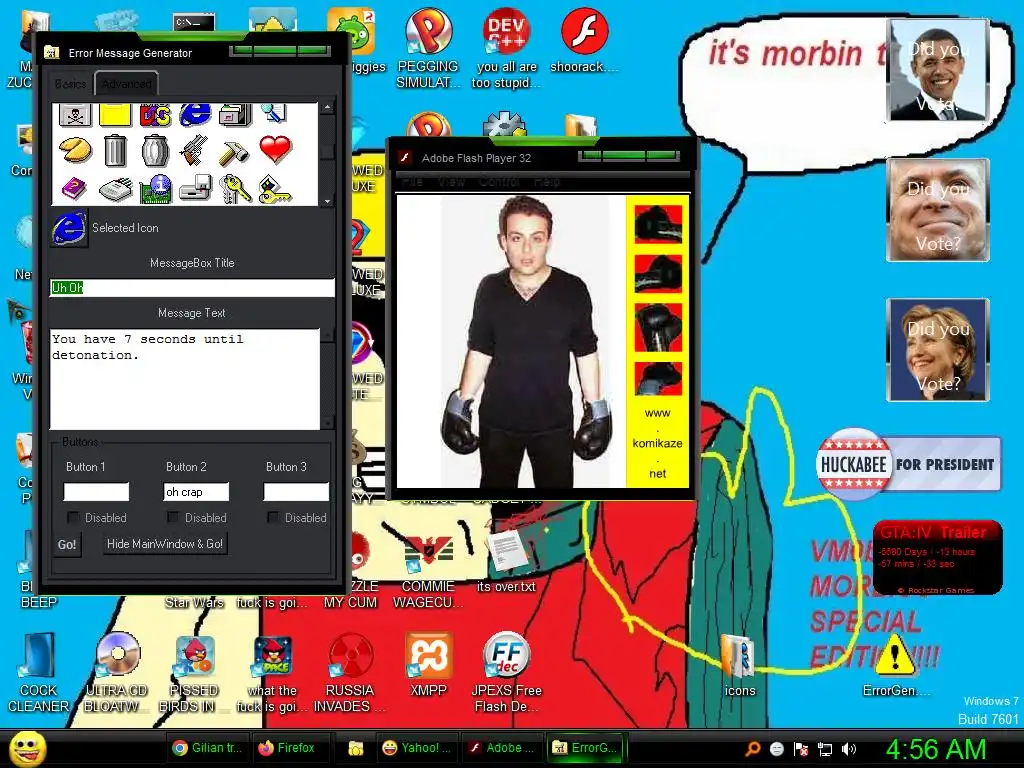Click the Button 3 text field
This screenshot has width=1024, height=768.
point(296,492)
